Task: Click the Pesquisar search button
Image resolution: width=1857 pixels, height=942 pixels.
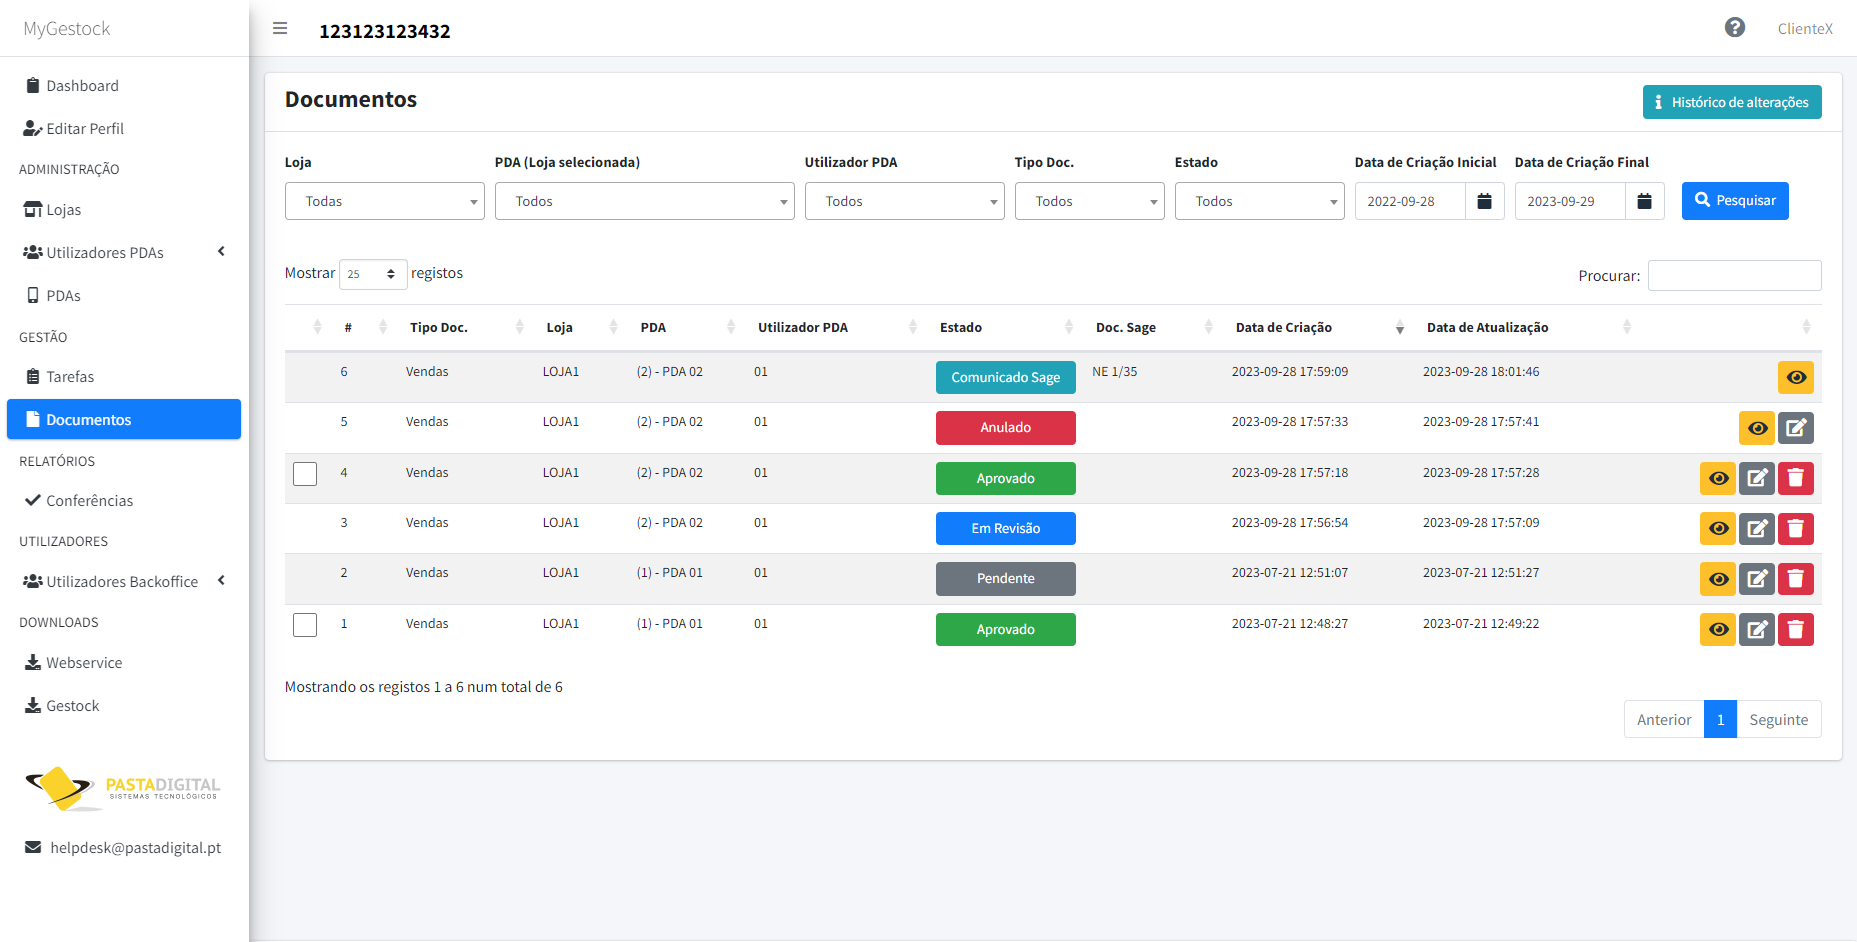Action: point(1735,201)
